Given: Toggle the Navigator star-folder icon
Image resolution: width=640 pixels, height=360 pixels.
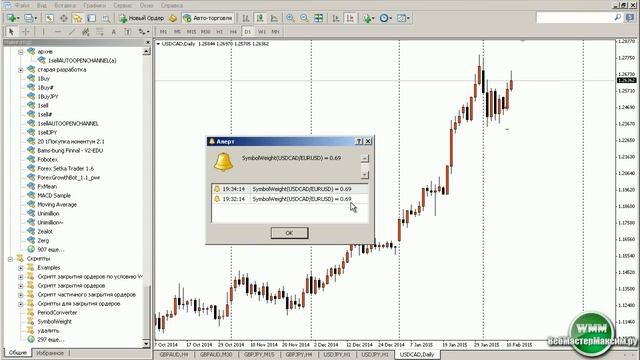Looking at the screenshot, I should [78, 18].
